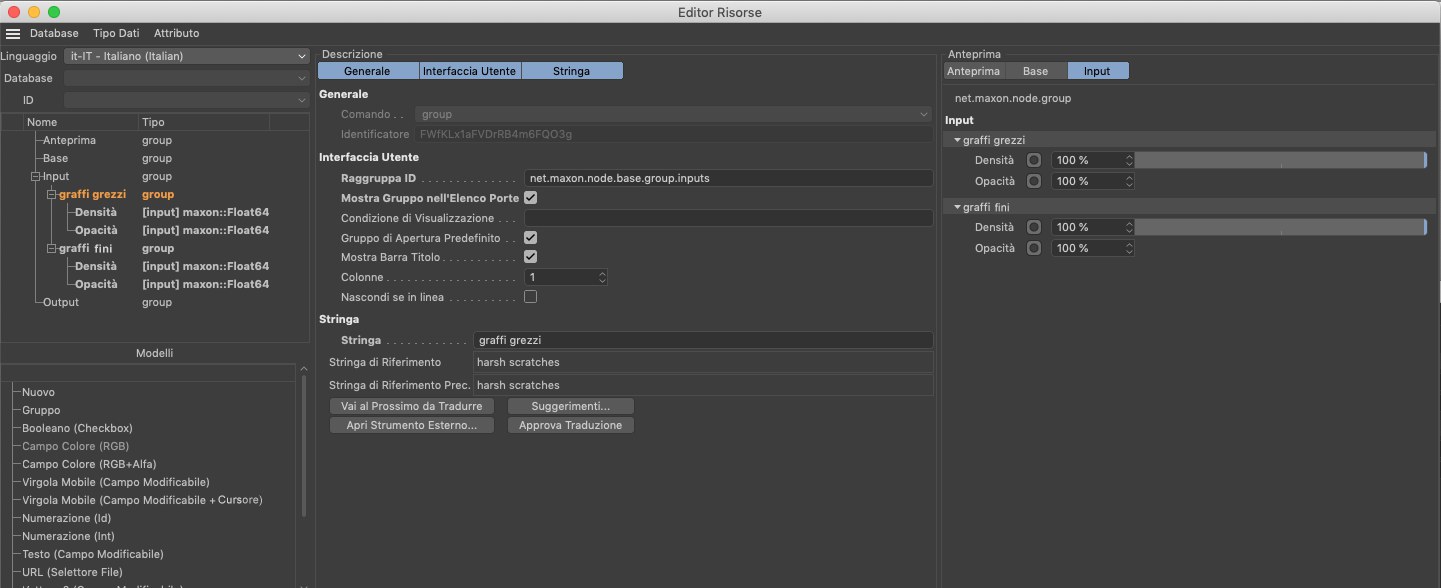The image size is (1441, 588).
Task: Toggle circle button for Opacità in graffi grezzi preview
Action: pos(1034,181)
